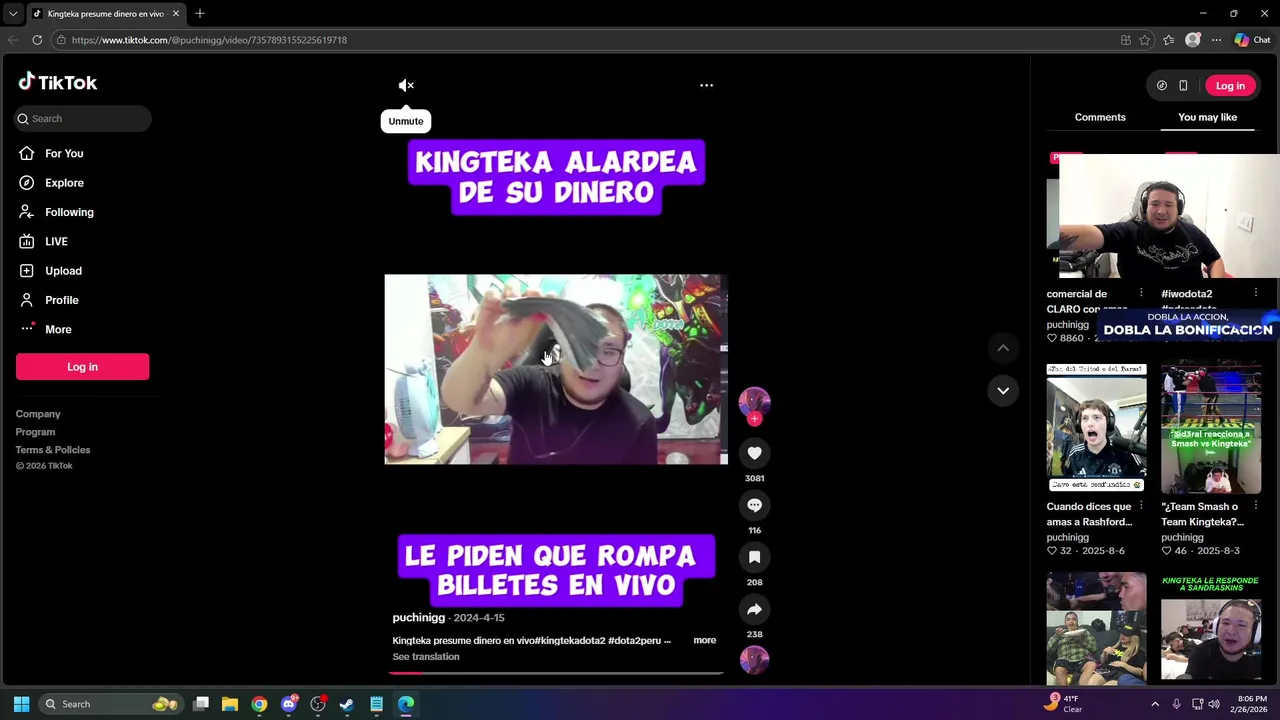Open the Upload page
Image resolution: width=1280 pixels, height=720 pixels.
(x=63, y=270)
